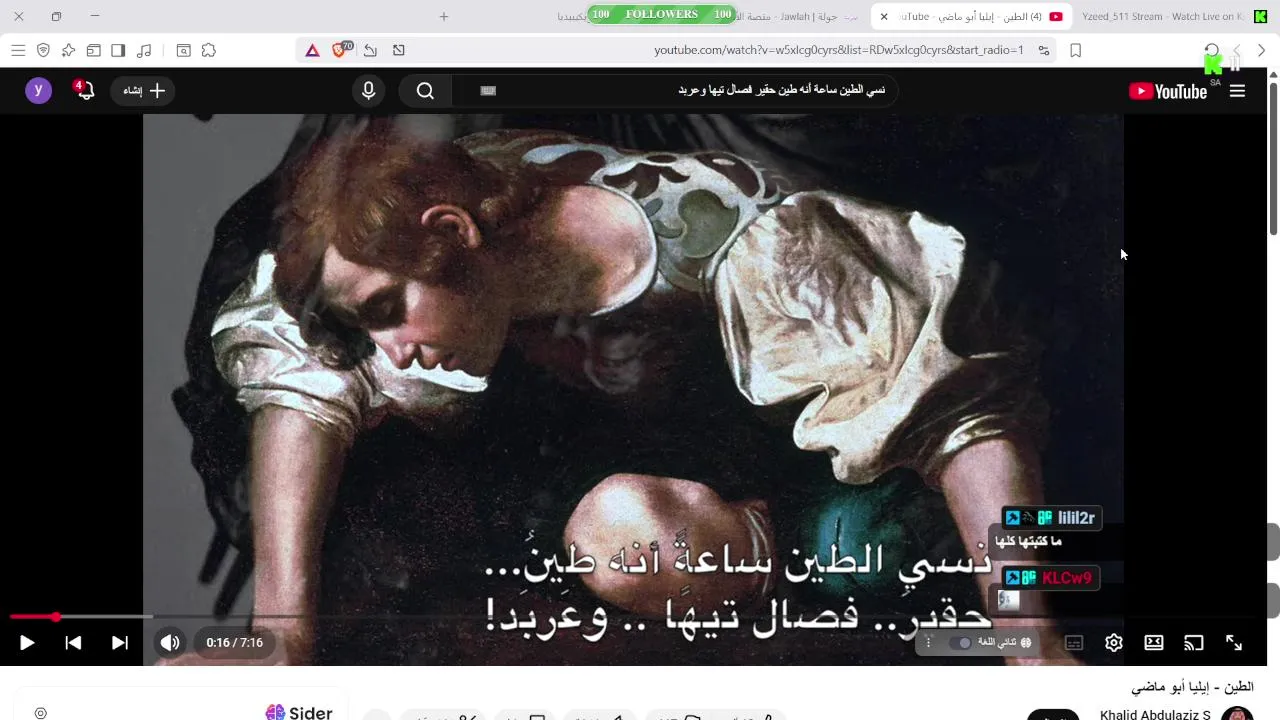
Task: Open a new browser tab
Action: 444,16
